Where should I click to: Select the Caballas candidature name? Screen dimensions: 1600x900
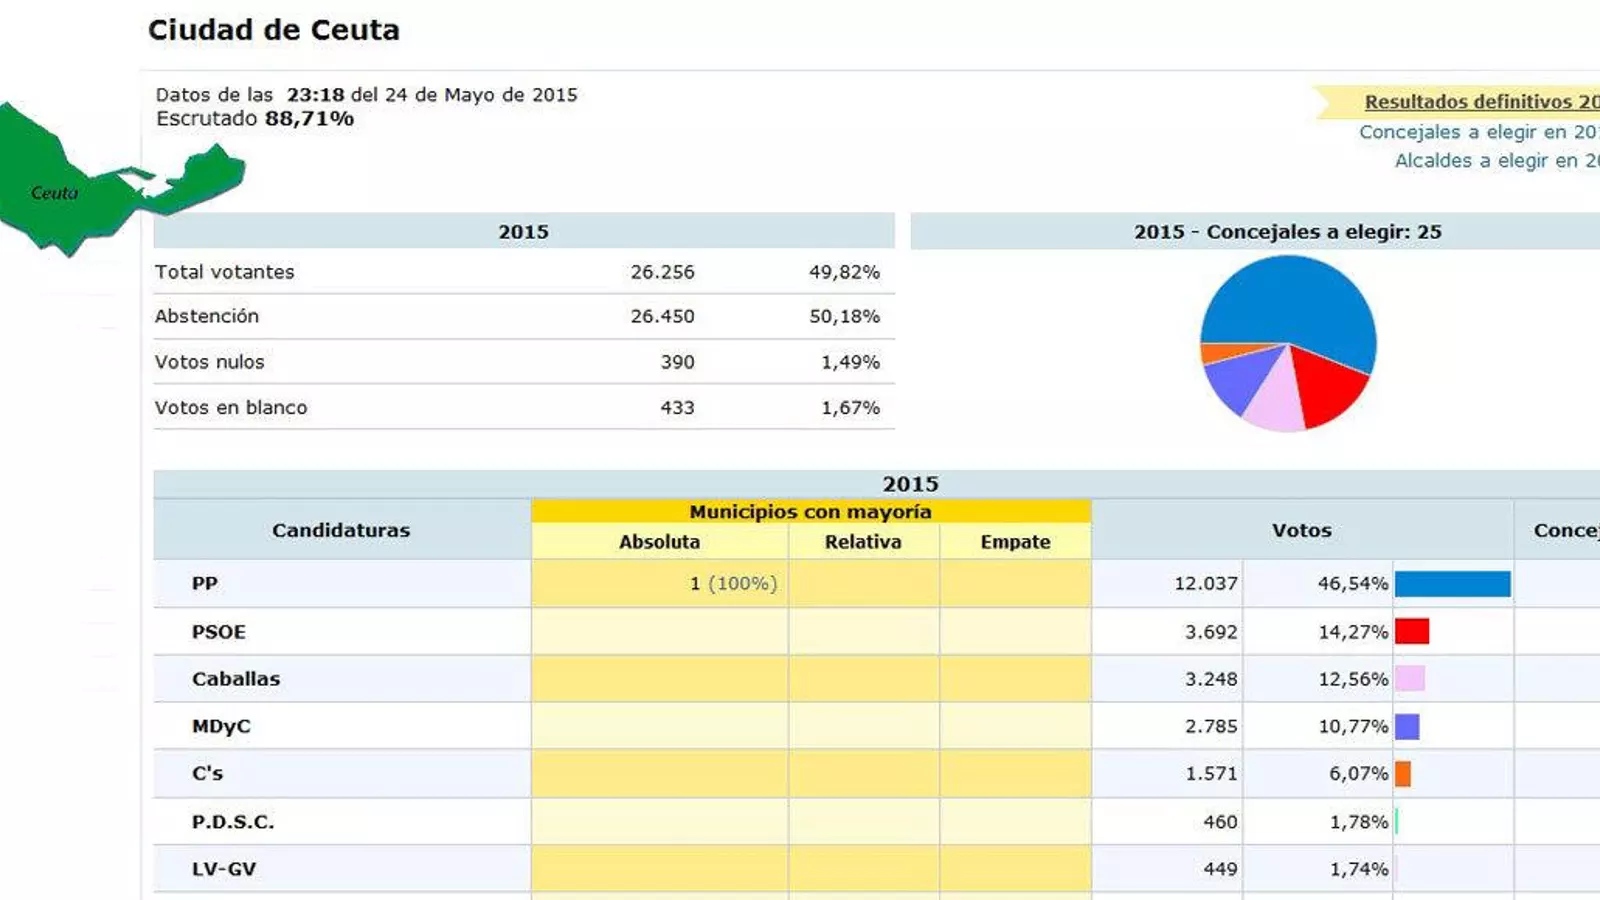[236, 679]
